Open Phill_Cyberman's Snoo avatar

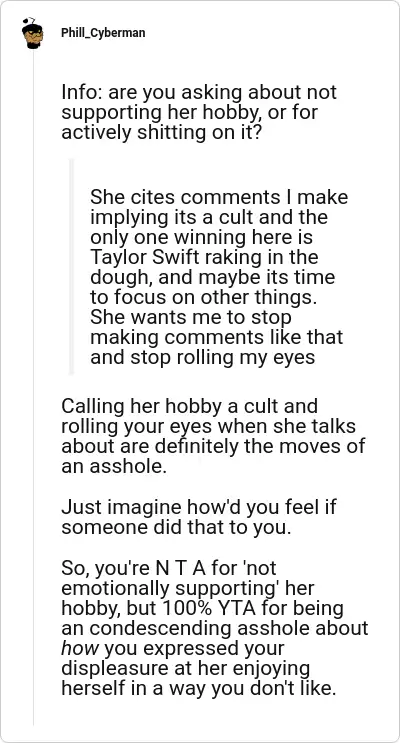pos(33,33)
